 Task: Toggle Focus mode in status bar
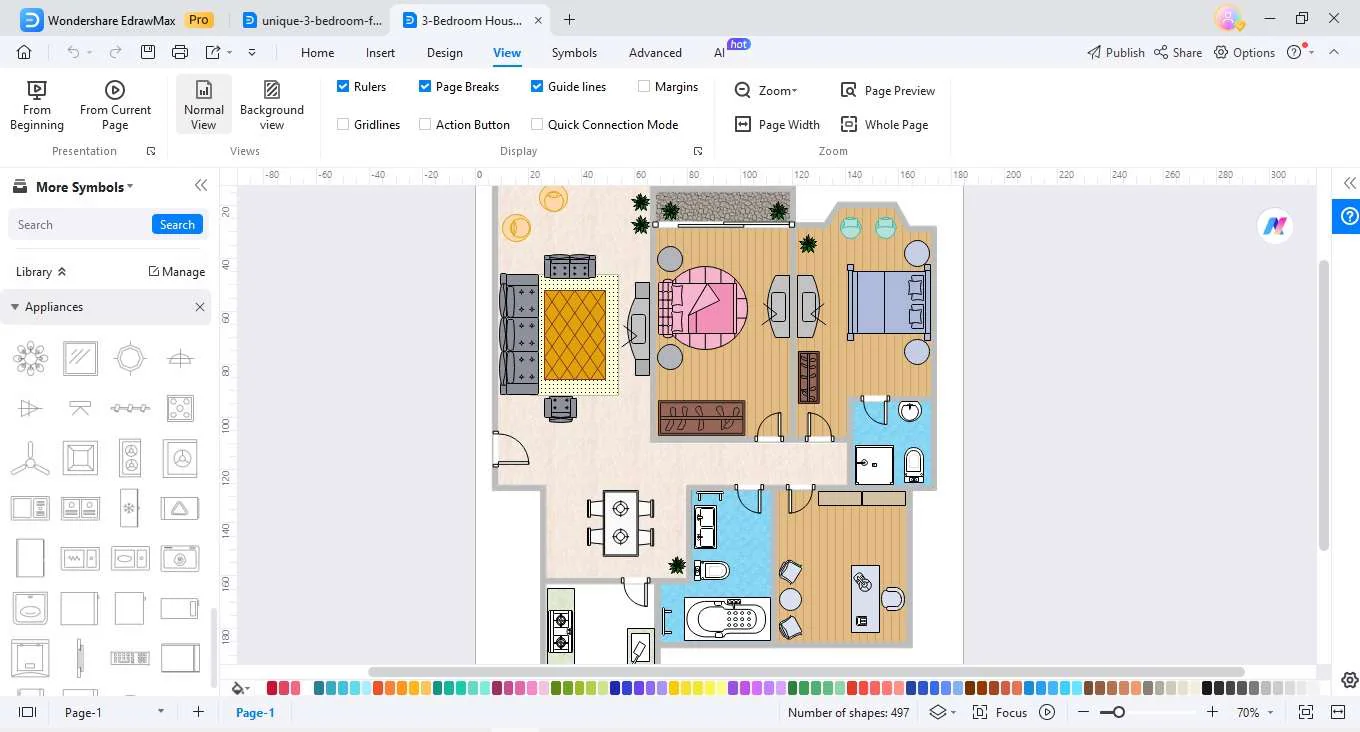tap(1000, 712)
